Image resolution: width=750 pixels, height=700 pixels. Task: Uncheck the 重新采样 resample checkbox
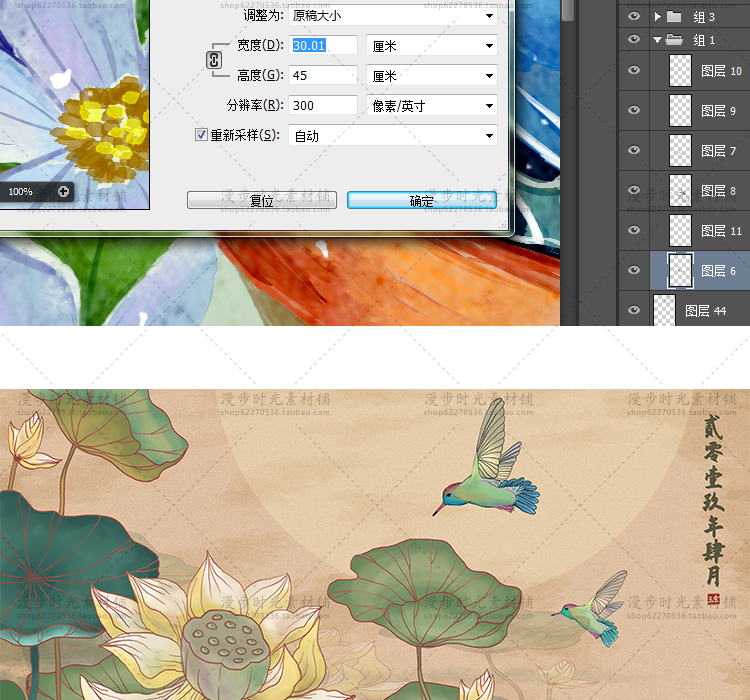tap(201, 135)
